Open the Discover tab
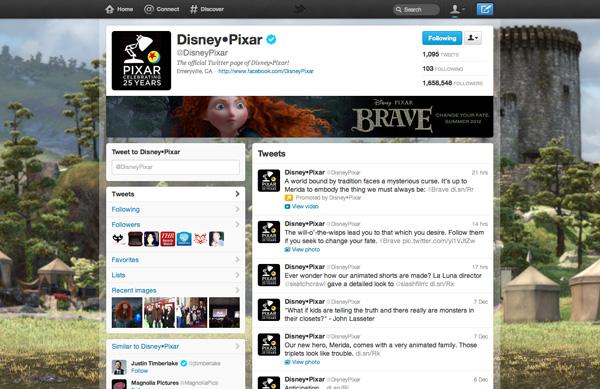 pos(207,9)
